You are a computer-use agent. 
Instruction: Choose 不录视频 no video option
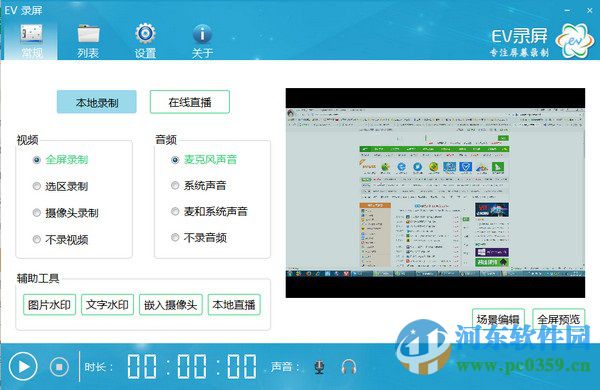point(60,240)
